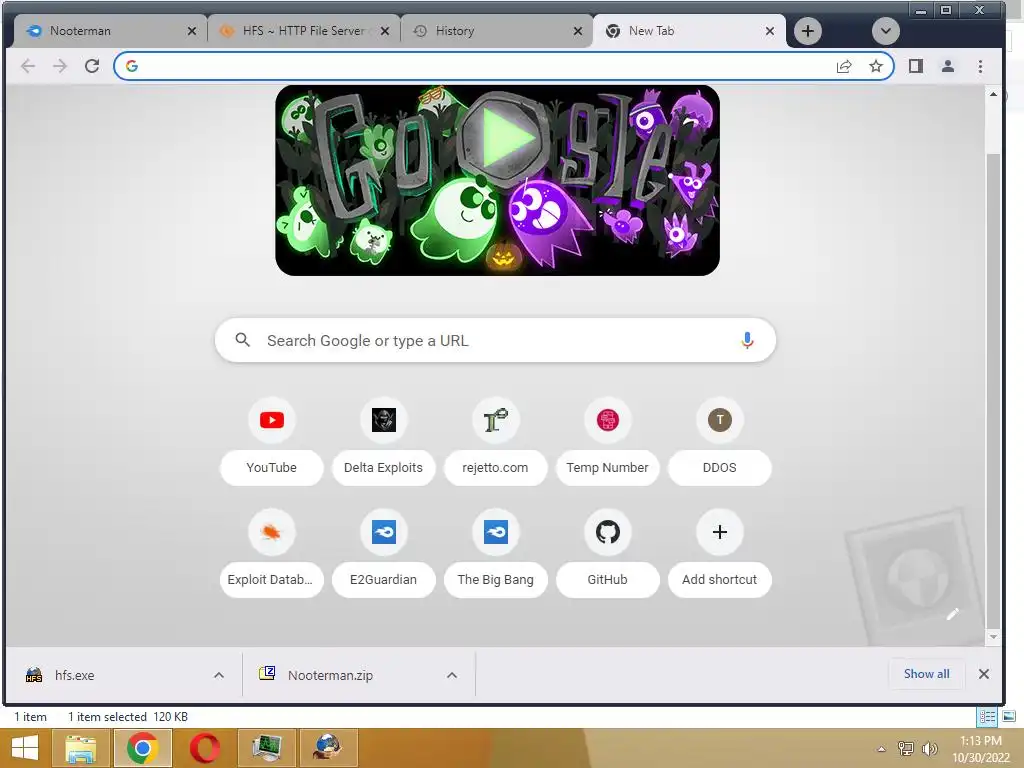Open the Exploit Database shortcut icon
The image size is (1024, 768).
[272, 532]
